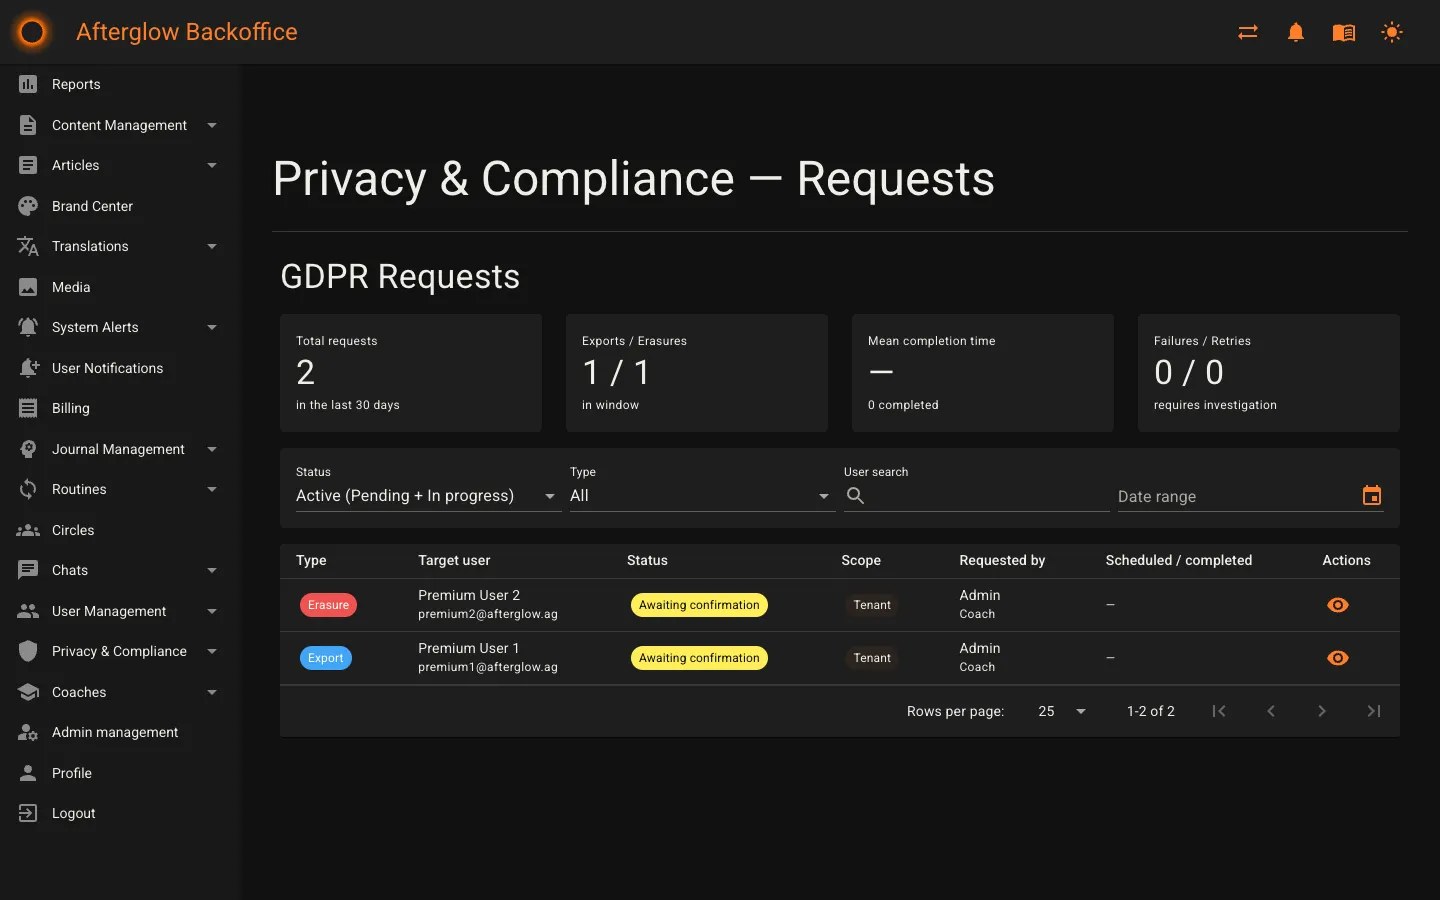Click the Media image icon
The image size is (1440, 900).
pyautogui.click(x=28, y=287)
